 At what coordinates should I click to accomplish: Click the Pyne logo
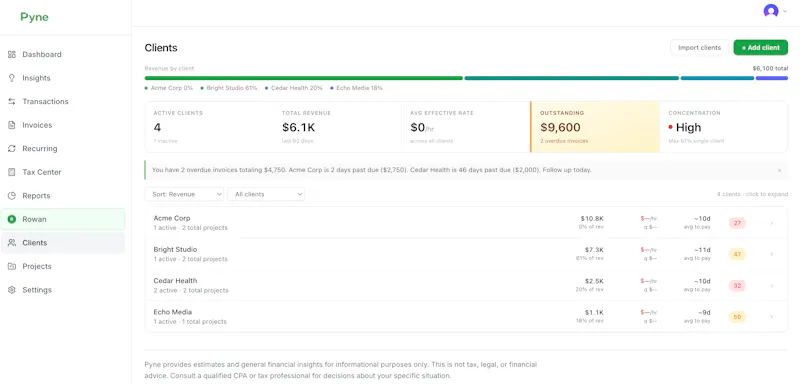(35, 17)
